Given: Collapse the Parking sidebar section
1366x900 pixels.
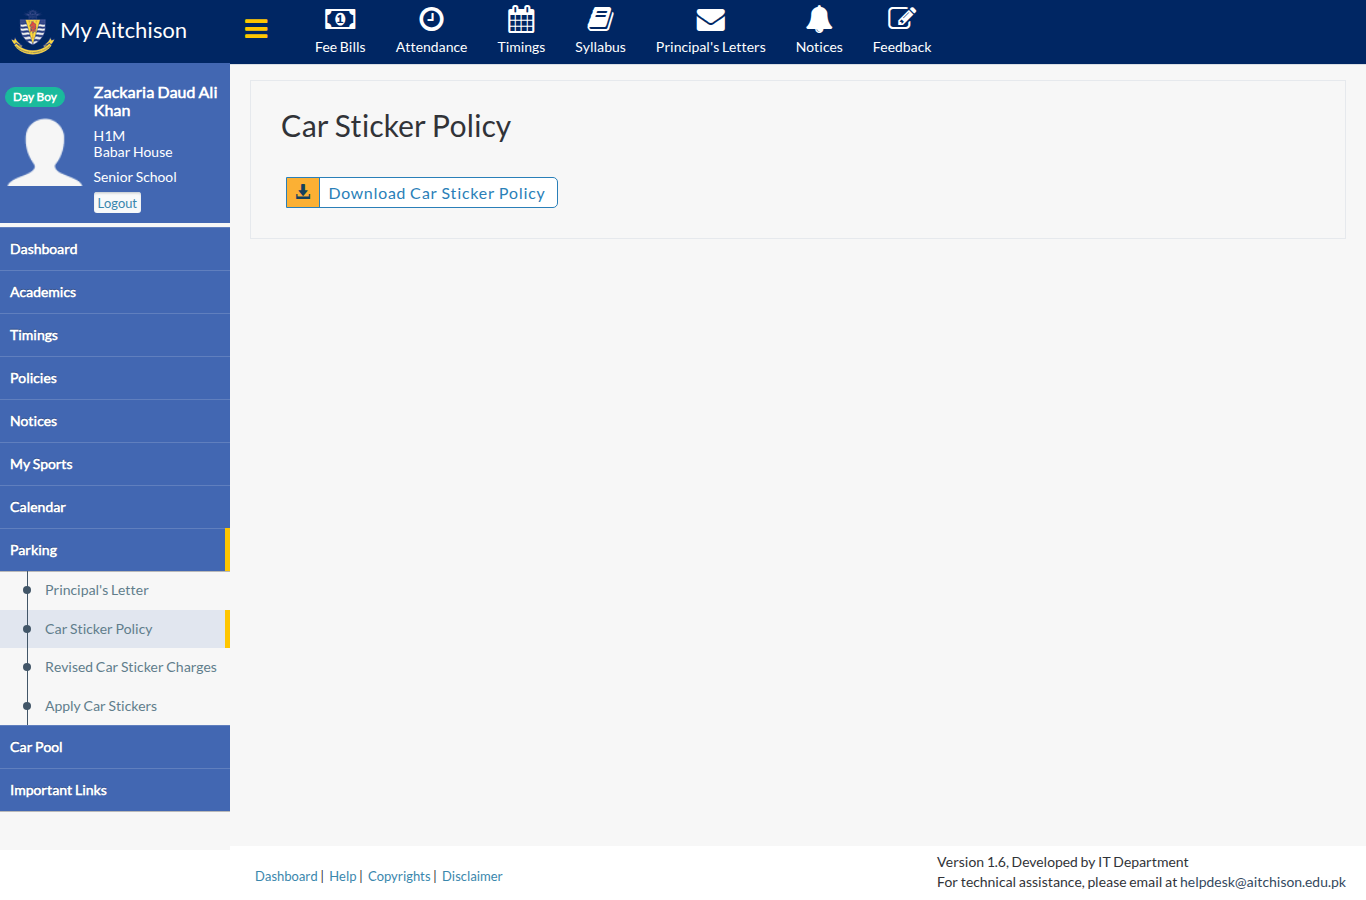Looking at the screenshot, I should 115,550.
